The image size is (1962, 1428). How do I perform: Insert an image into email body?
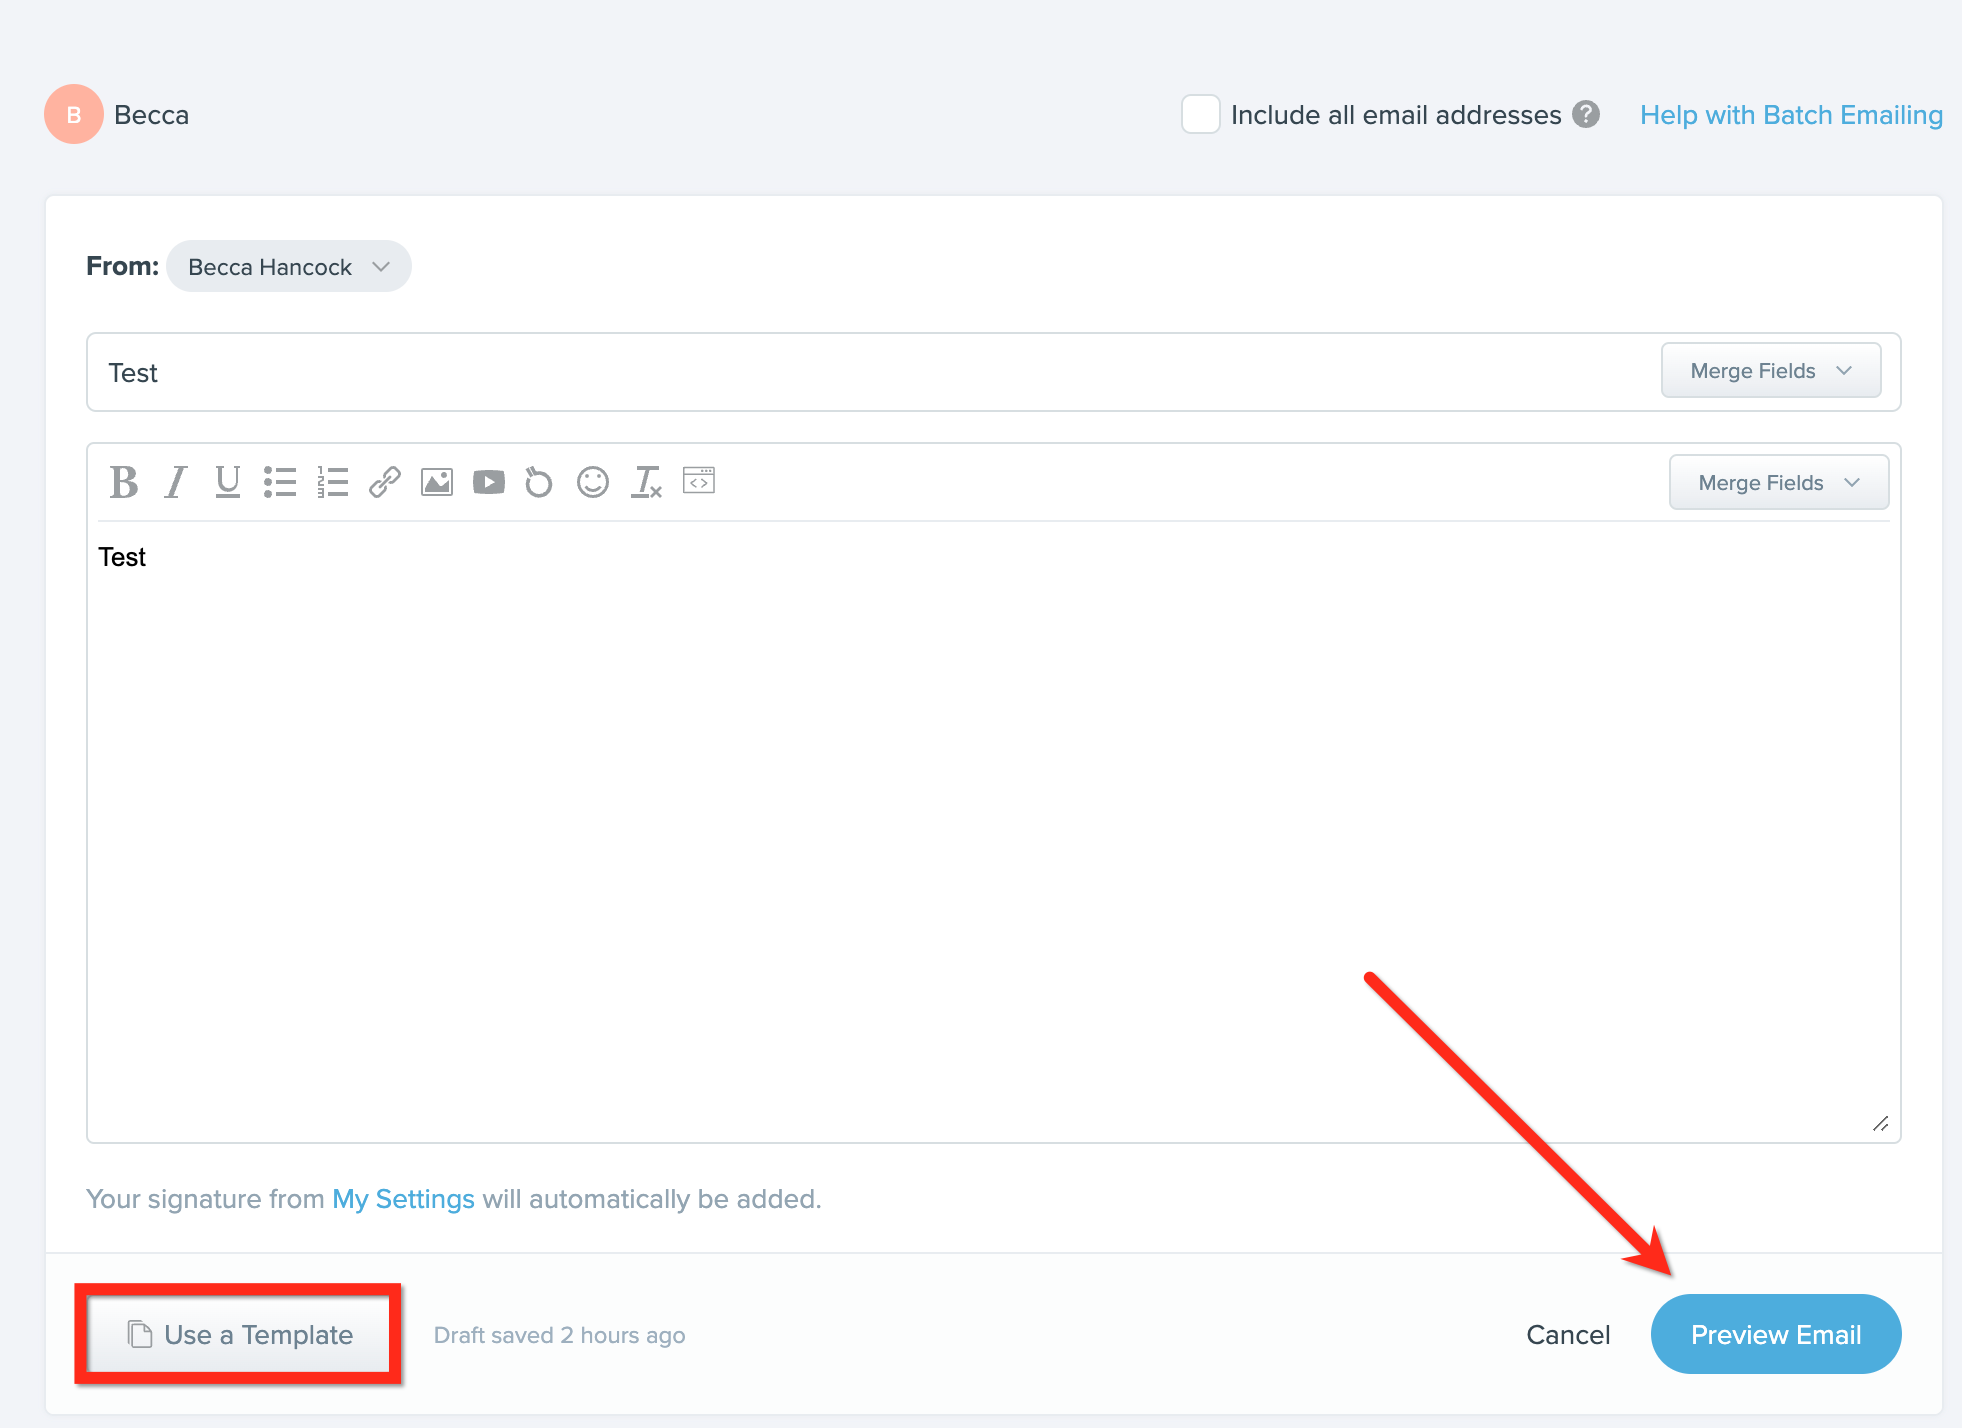[437, 482]
